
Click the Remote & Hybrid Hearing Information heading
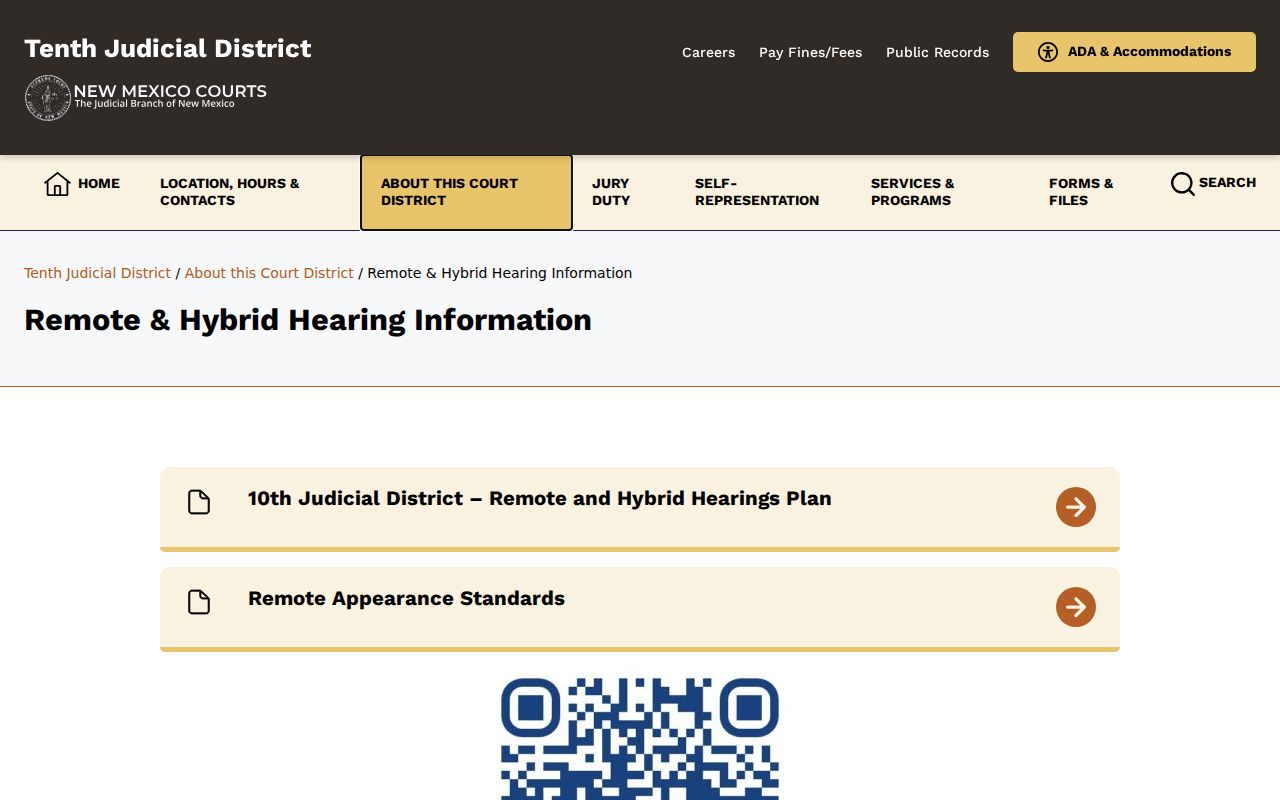308,320
